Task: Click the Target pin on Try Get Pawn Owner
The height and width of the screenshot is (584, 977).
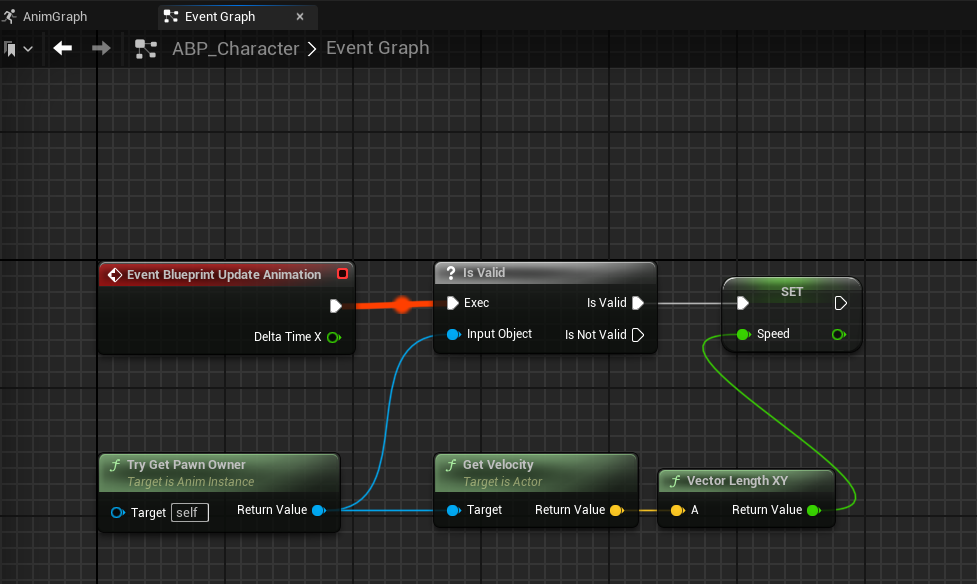Action: tap(118, 513)
